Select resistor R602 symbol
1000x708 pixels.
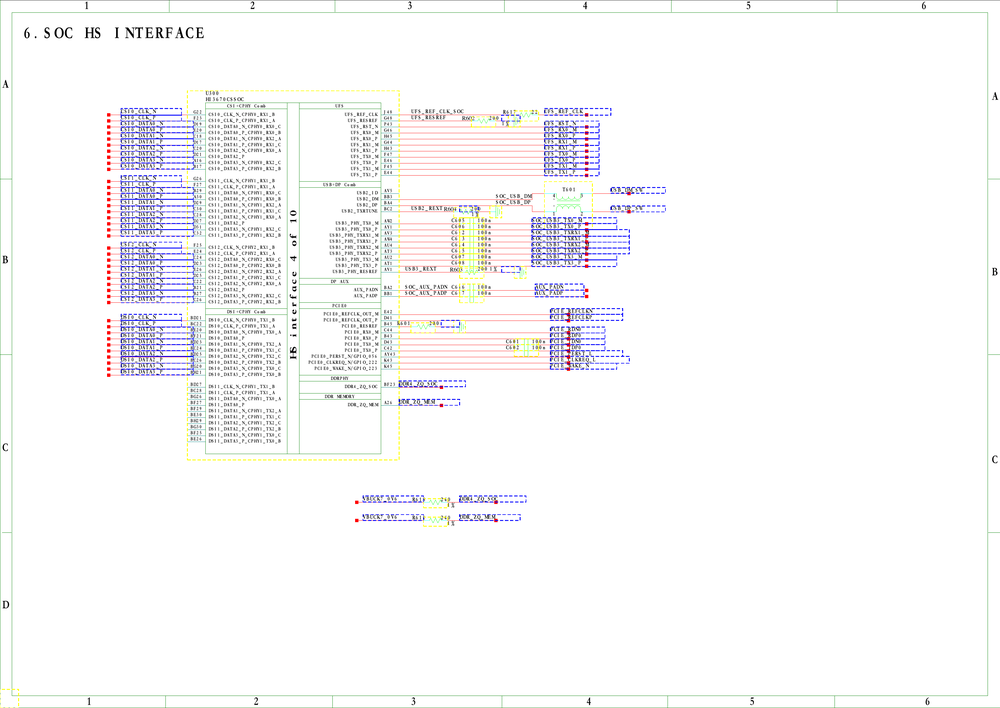[x=483, y=121]
